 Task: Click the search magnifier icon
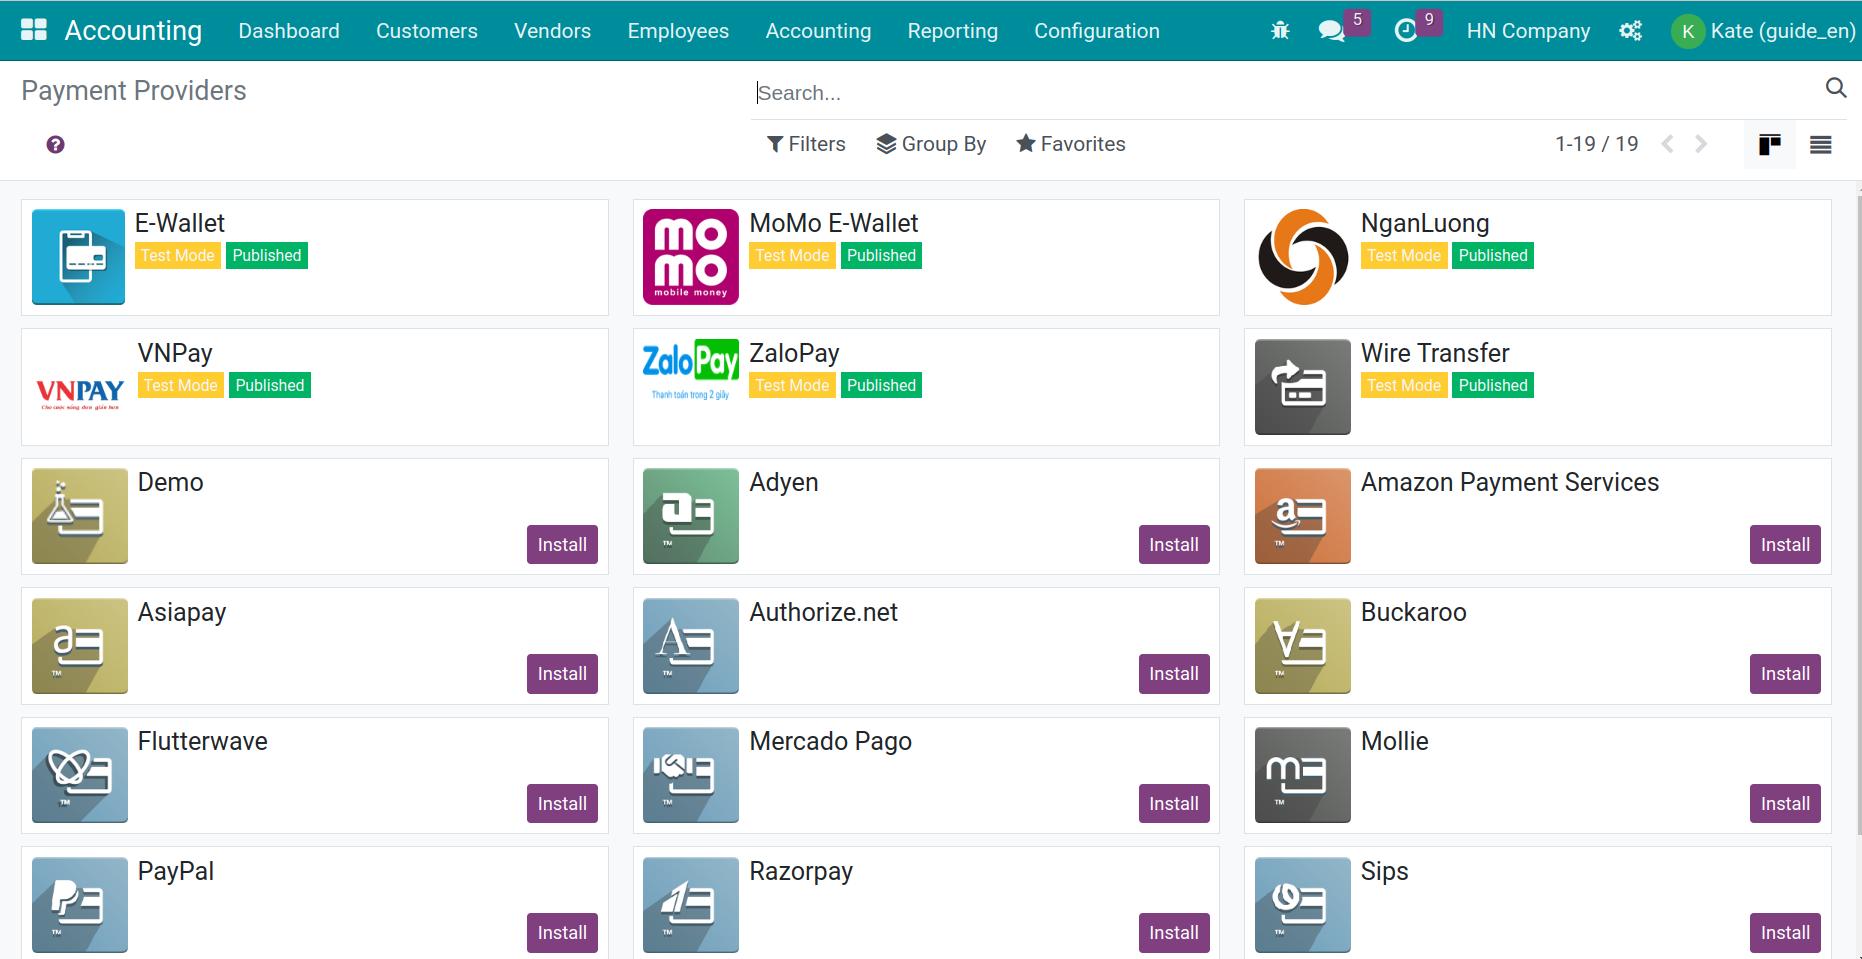click(x=1836, y=88)
